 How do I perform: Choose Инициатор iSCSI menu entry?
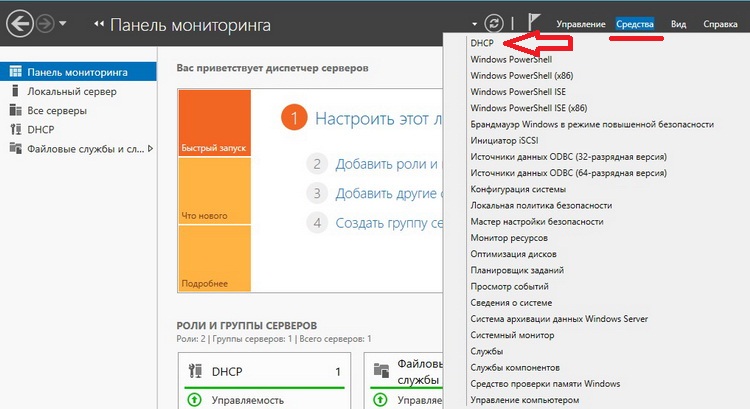(x=504, y=141)
